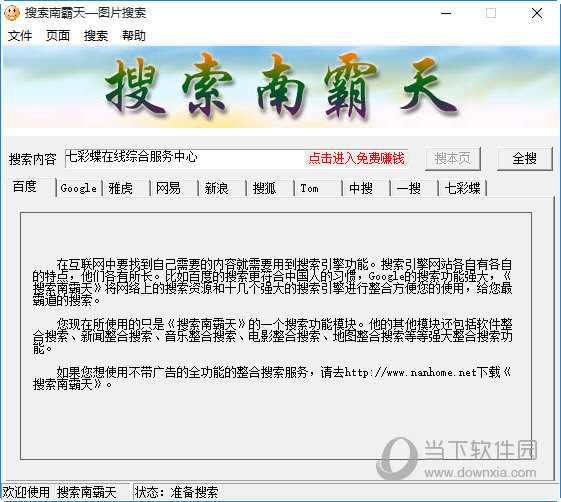The width and height of the screenshot is (561, 502).
Task: Click the 欢迎使用 搜索南霸天 status text
Action: tap(59, 493)
